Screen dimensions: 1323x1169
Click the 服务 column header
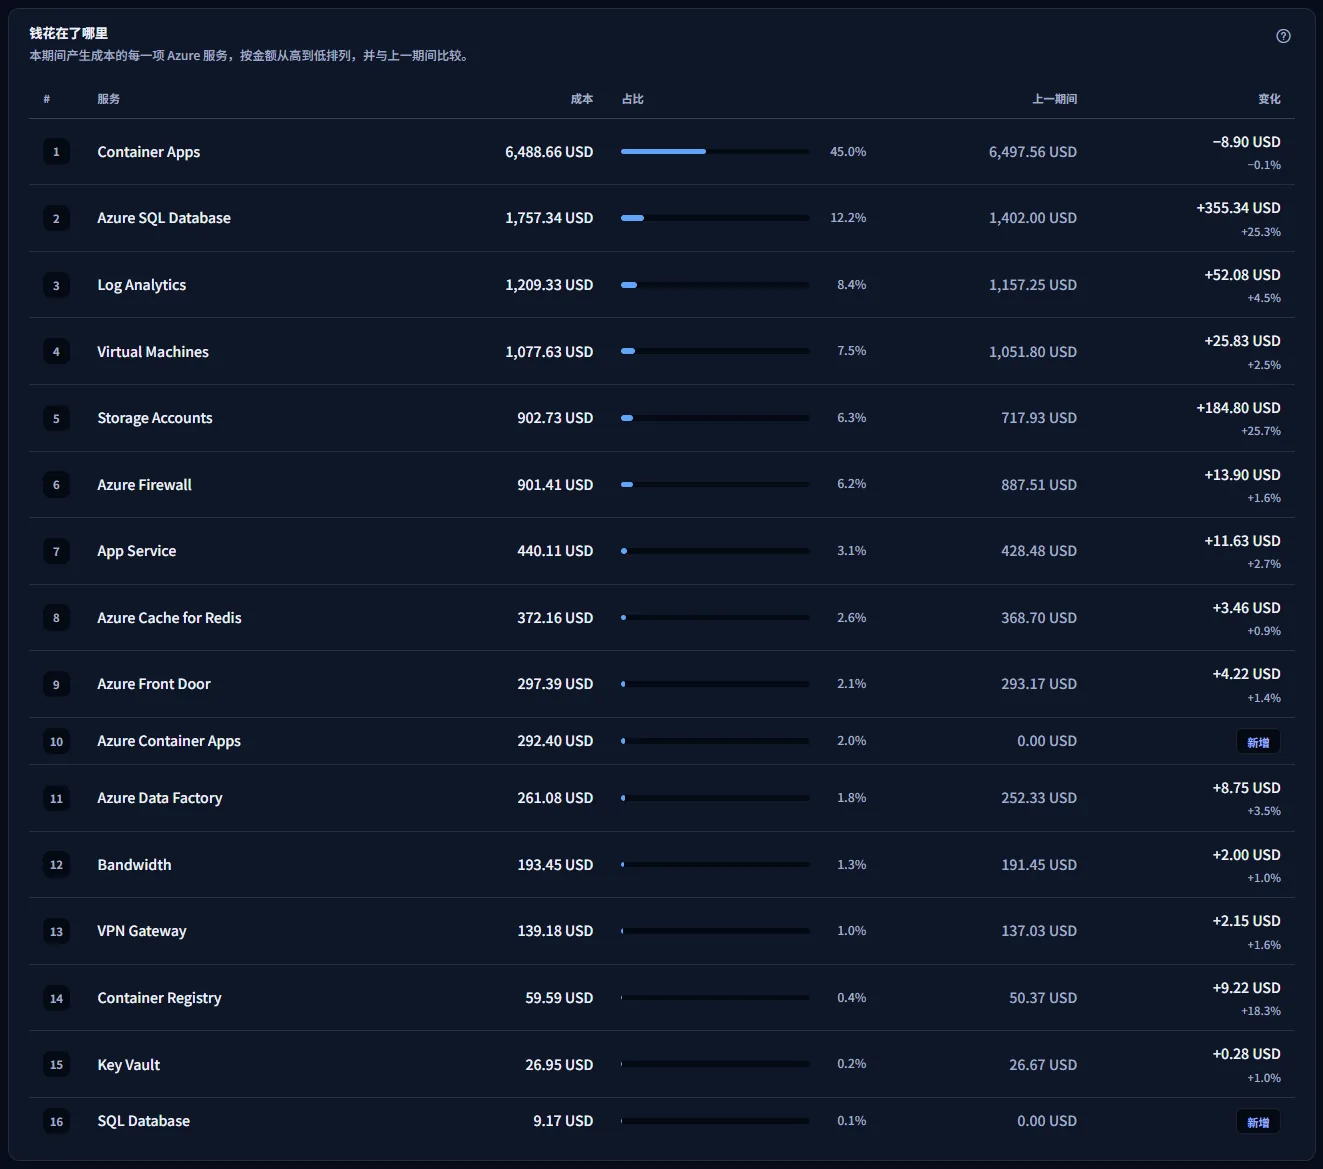point(109,99)
